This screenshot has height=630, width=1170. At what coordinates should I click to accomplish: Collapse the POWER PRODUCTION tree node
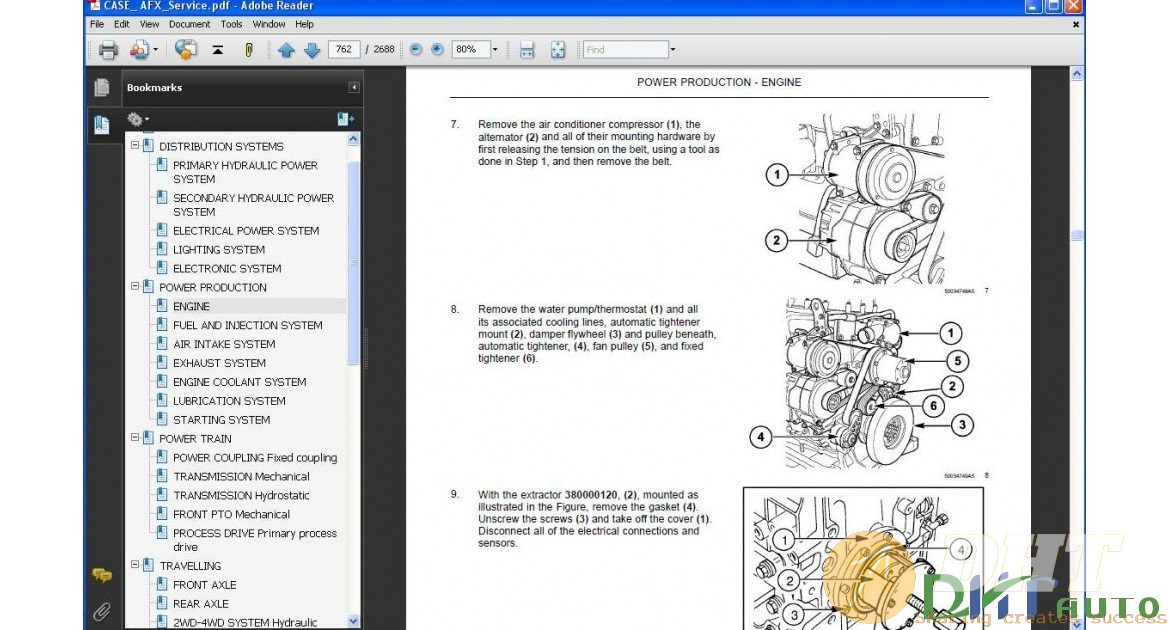(x=135, y=286)
